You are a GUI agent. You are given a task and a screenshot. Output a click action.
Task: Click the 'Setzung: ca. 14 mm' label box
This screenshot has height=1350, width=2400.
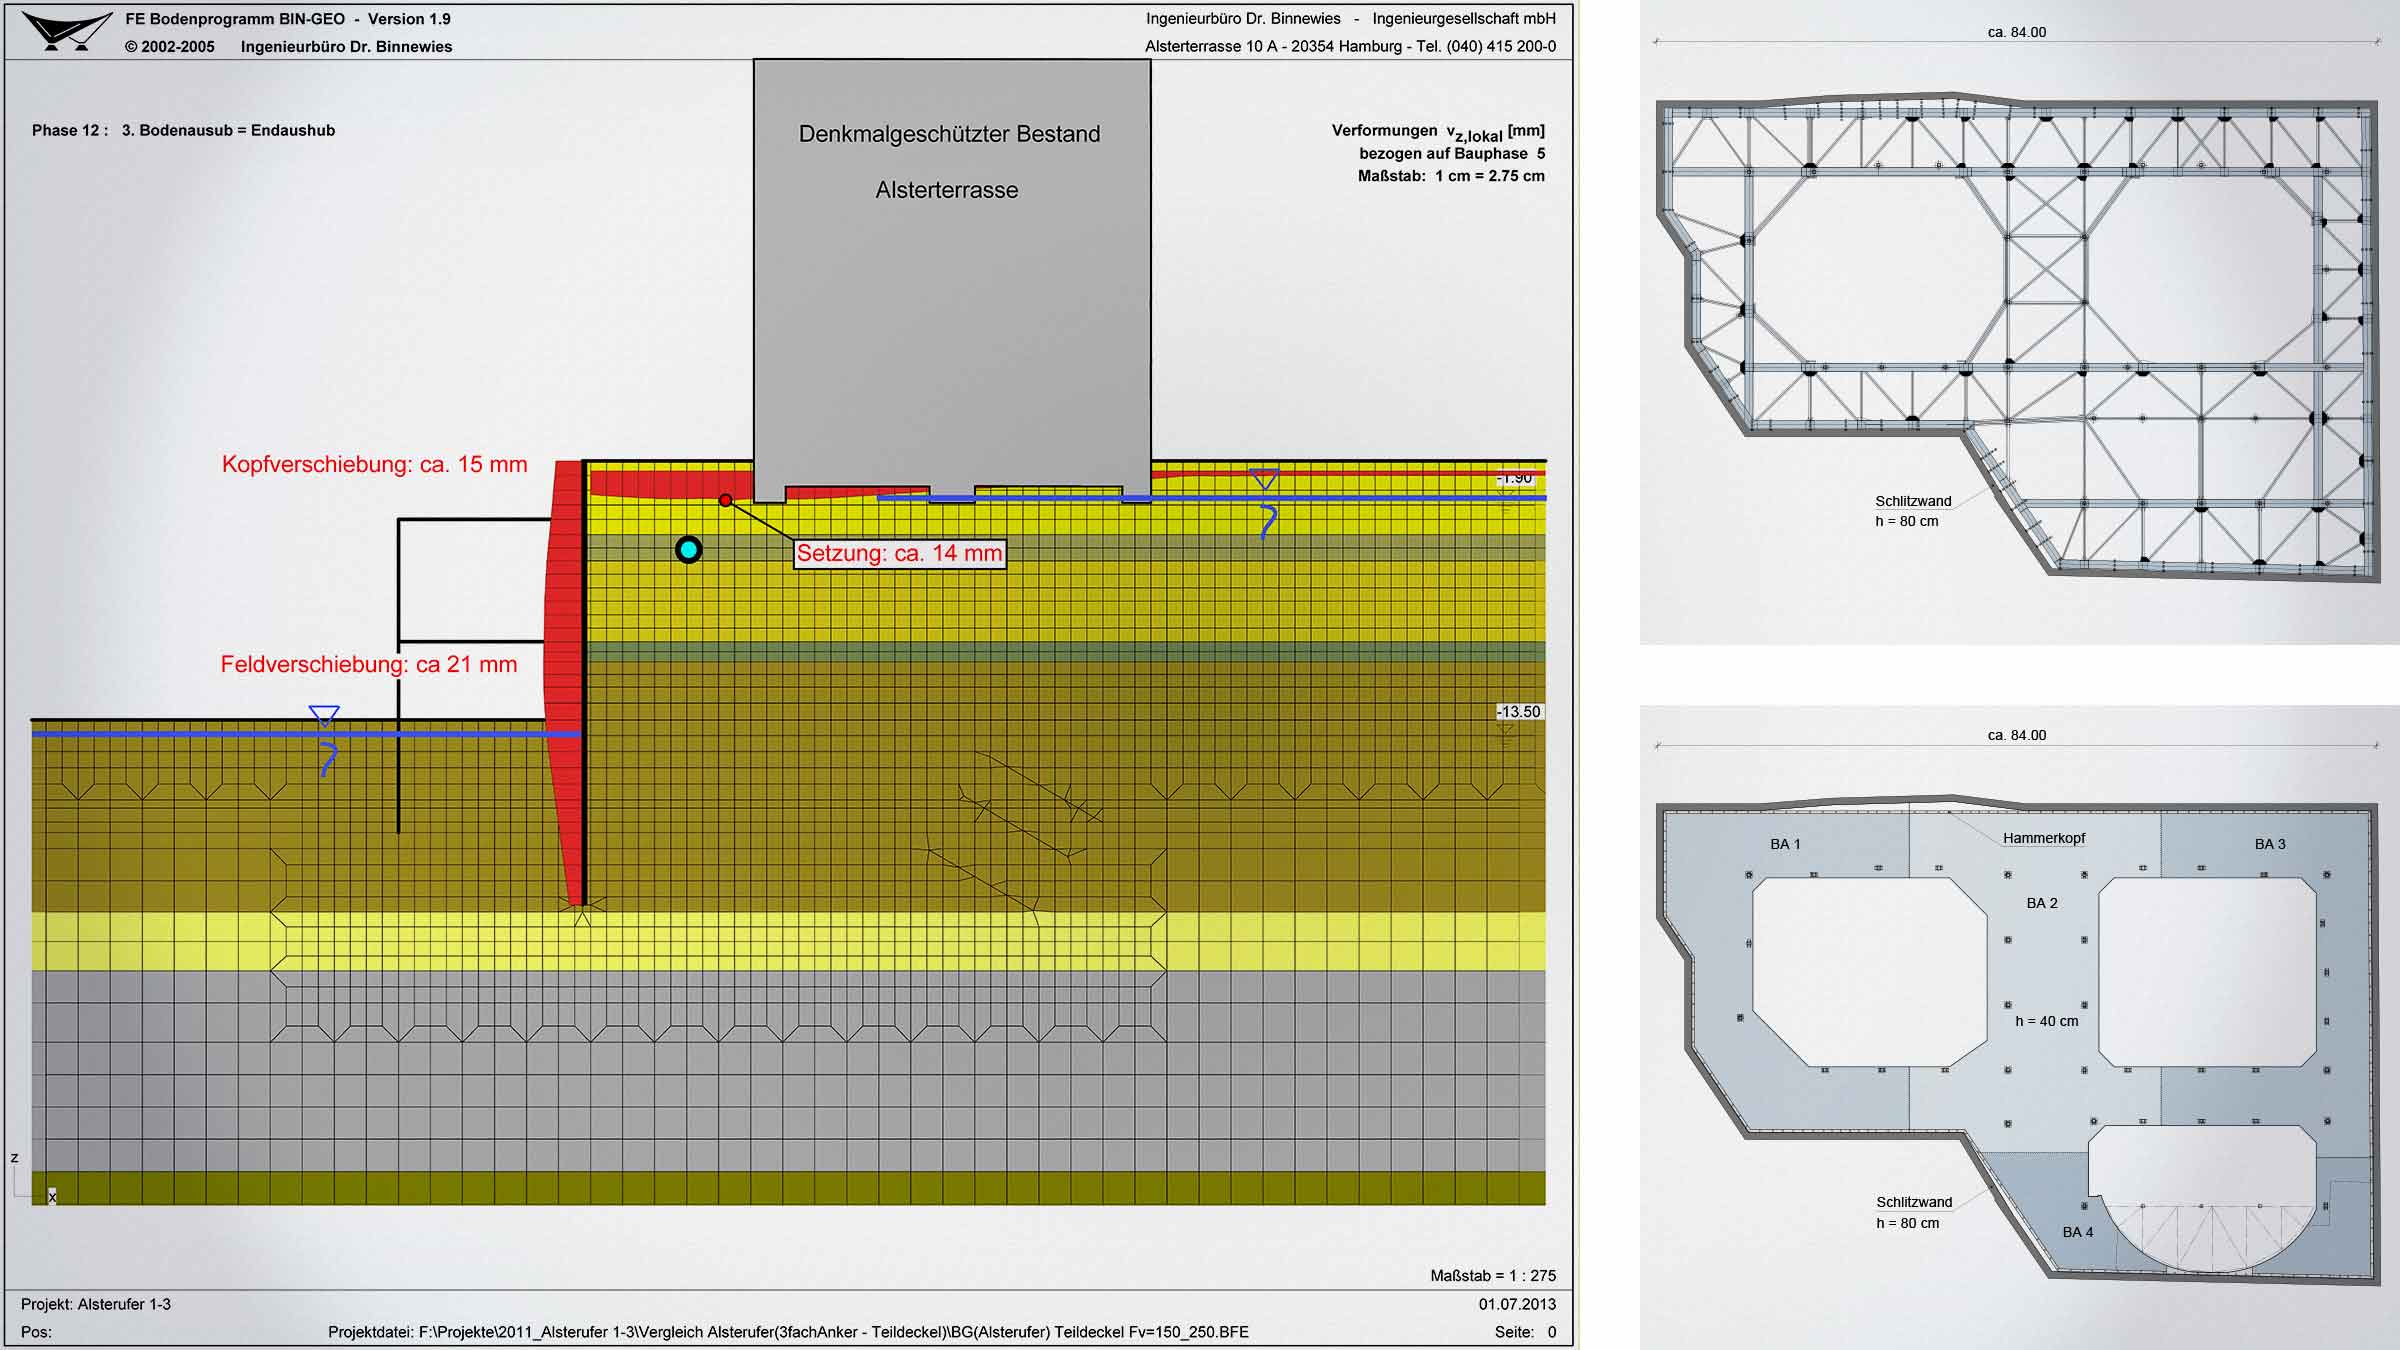tap(899, 554)
